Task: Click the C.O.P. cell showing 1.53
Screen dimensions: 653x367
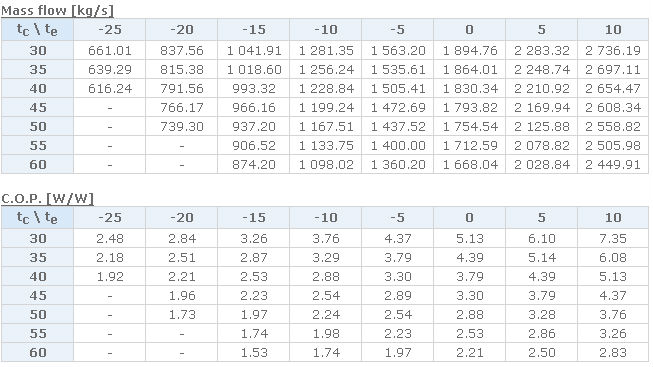Action: [x=254, y=352]
